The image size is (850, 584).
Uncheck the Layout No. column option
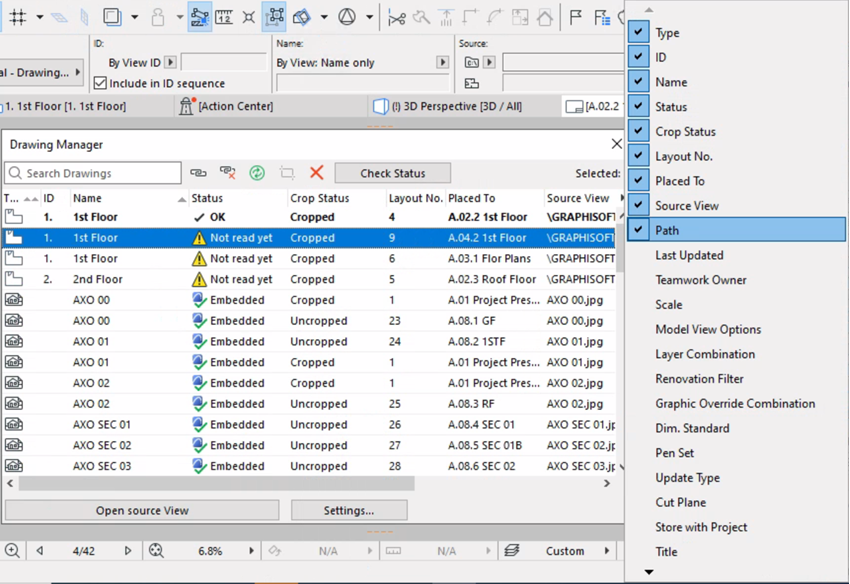pos(638,156)
